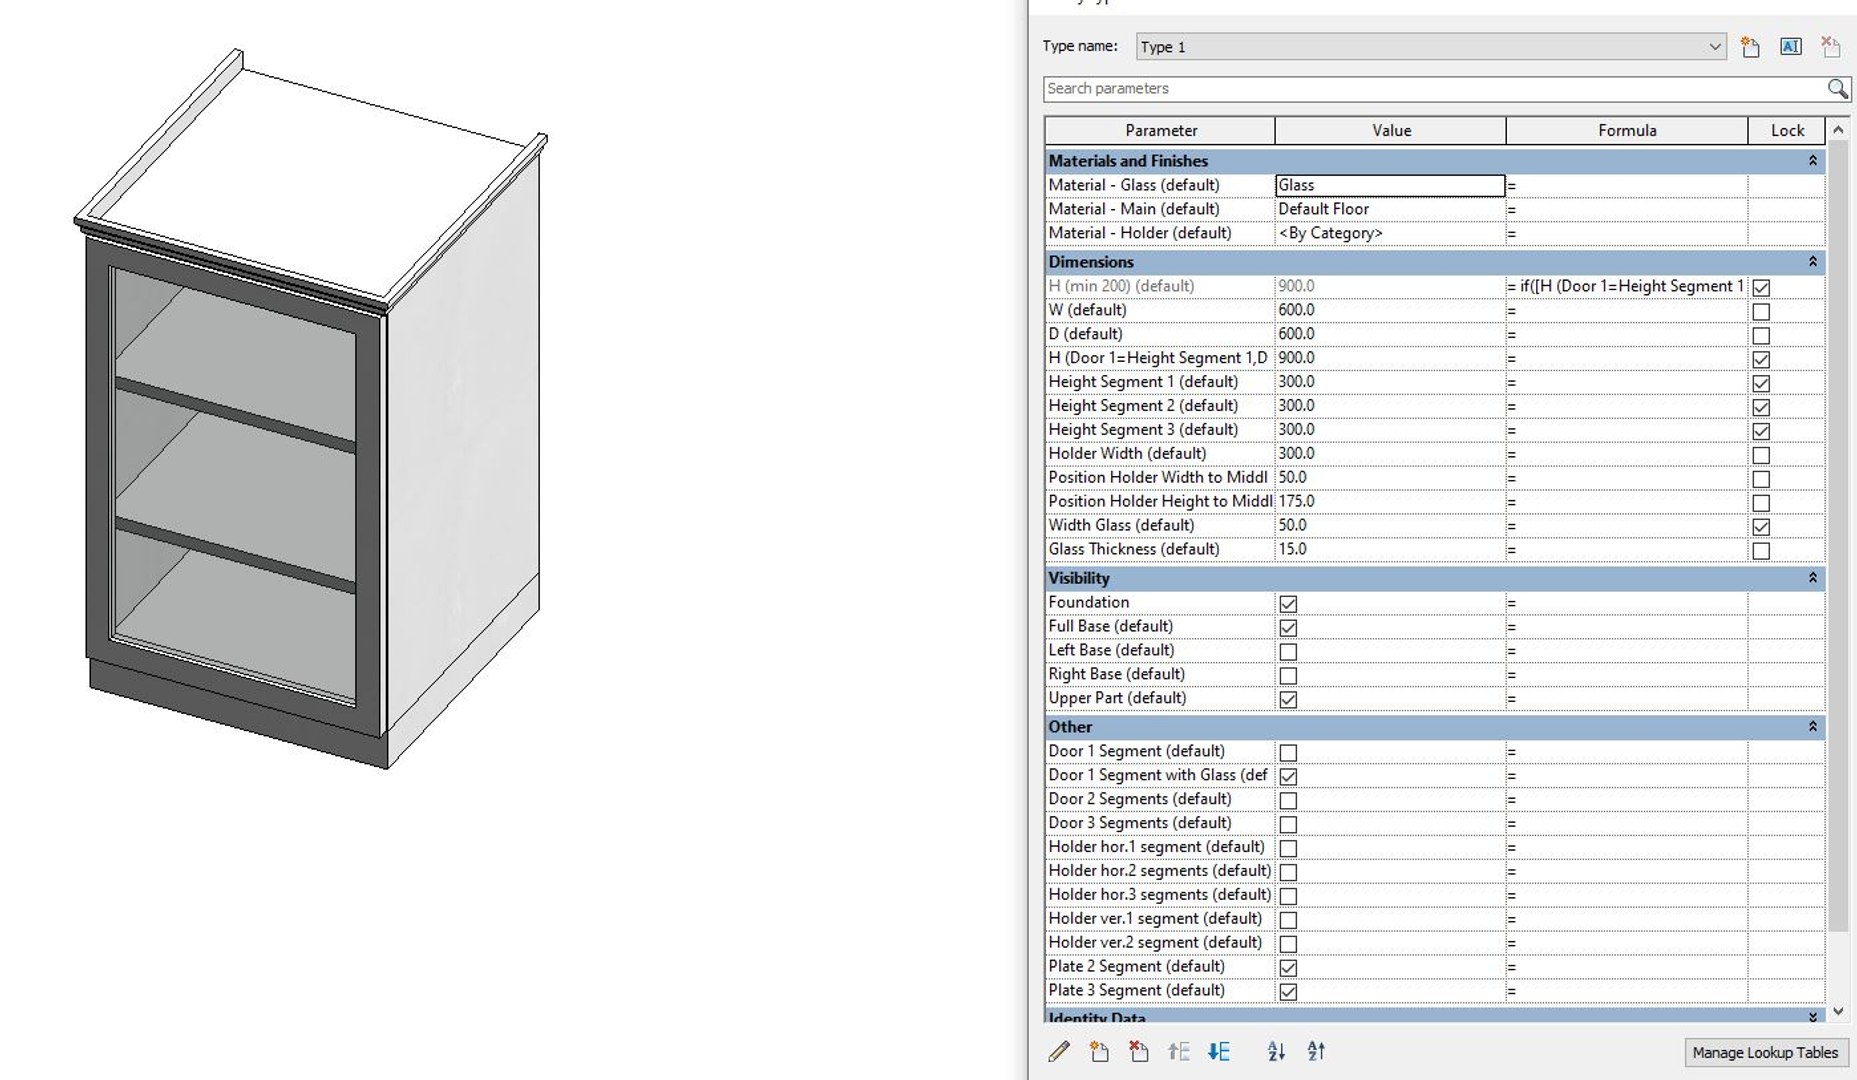Image resolution: width=1857 pixels, height=1080 pixels.
Task: Click the Formula column header
Action: (x=1627, y=130)
